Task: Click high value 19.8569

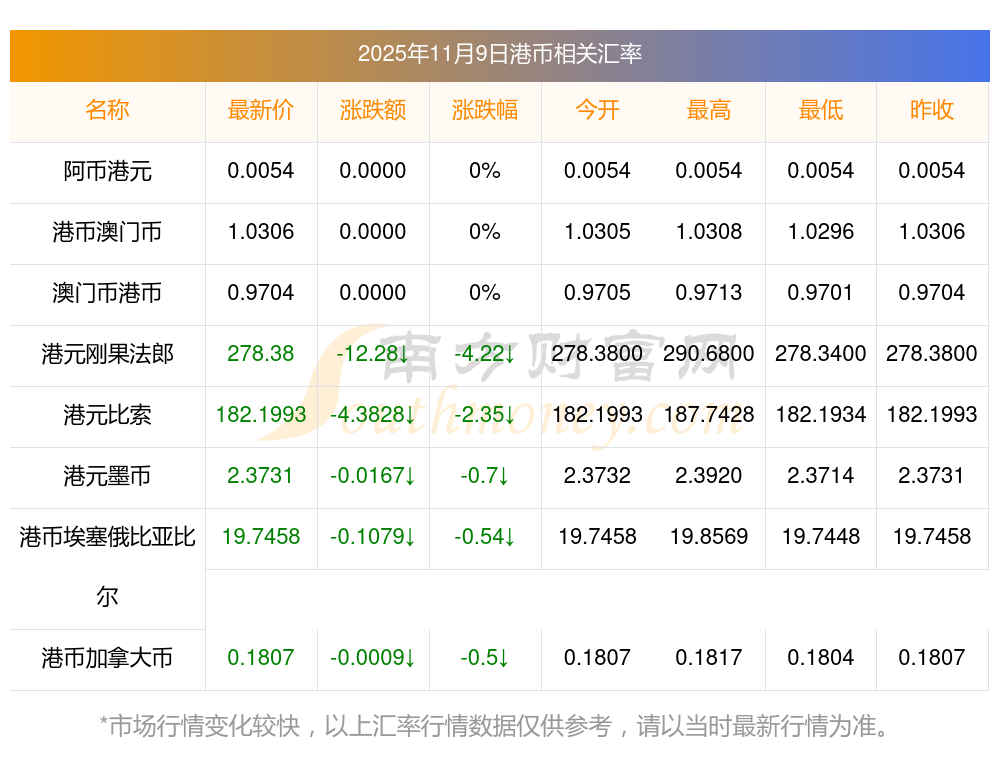Action: [709, 536]
